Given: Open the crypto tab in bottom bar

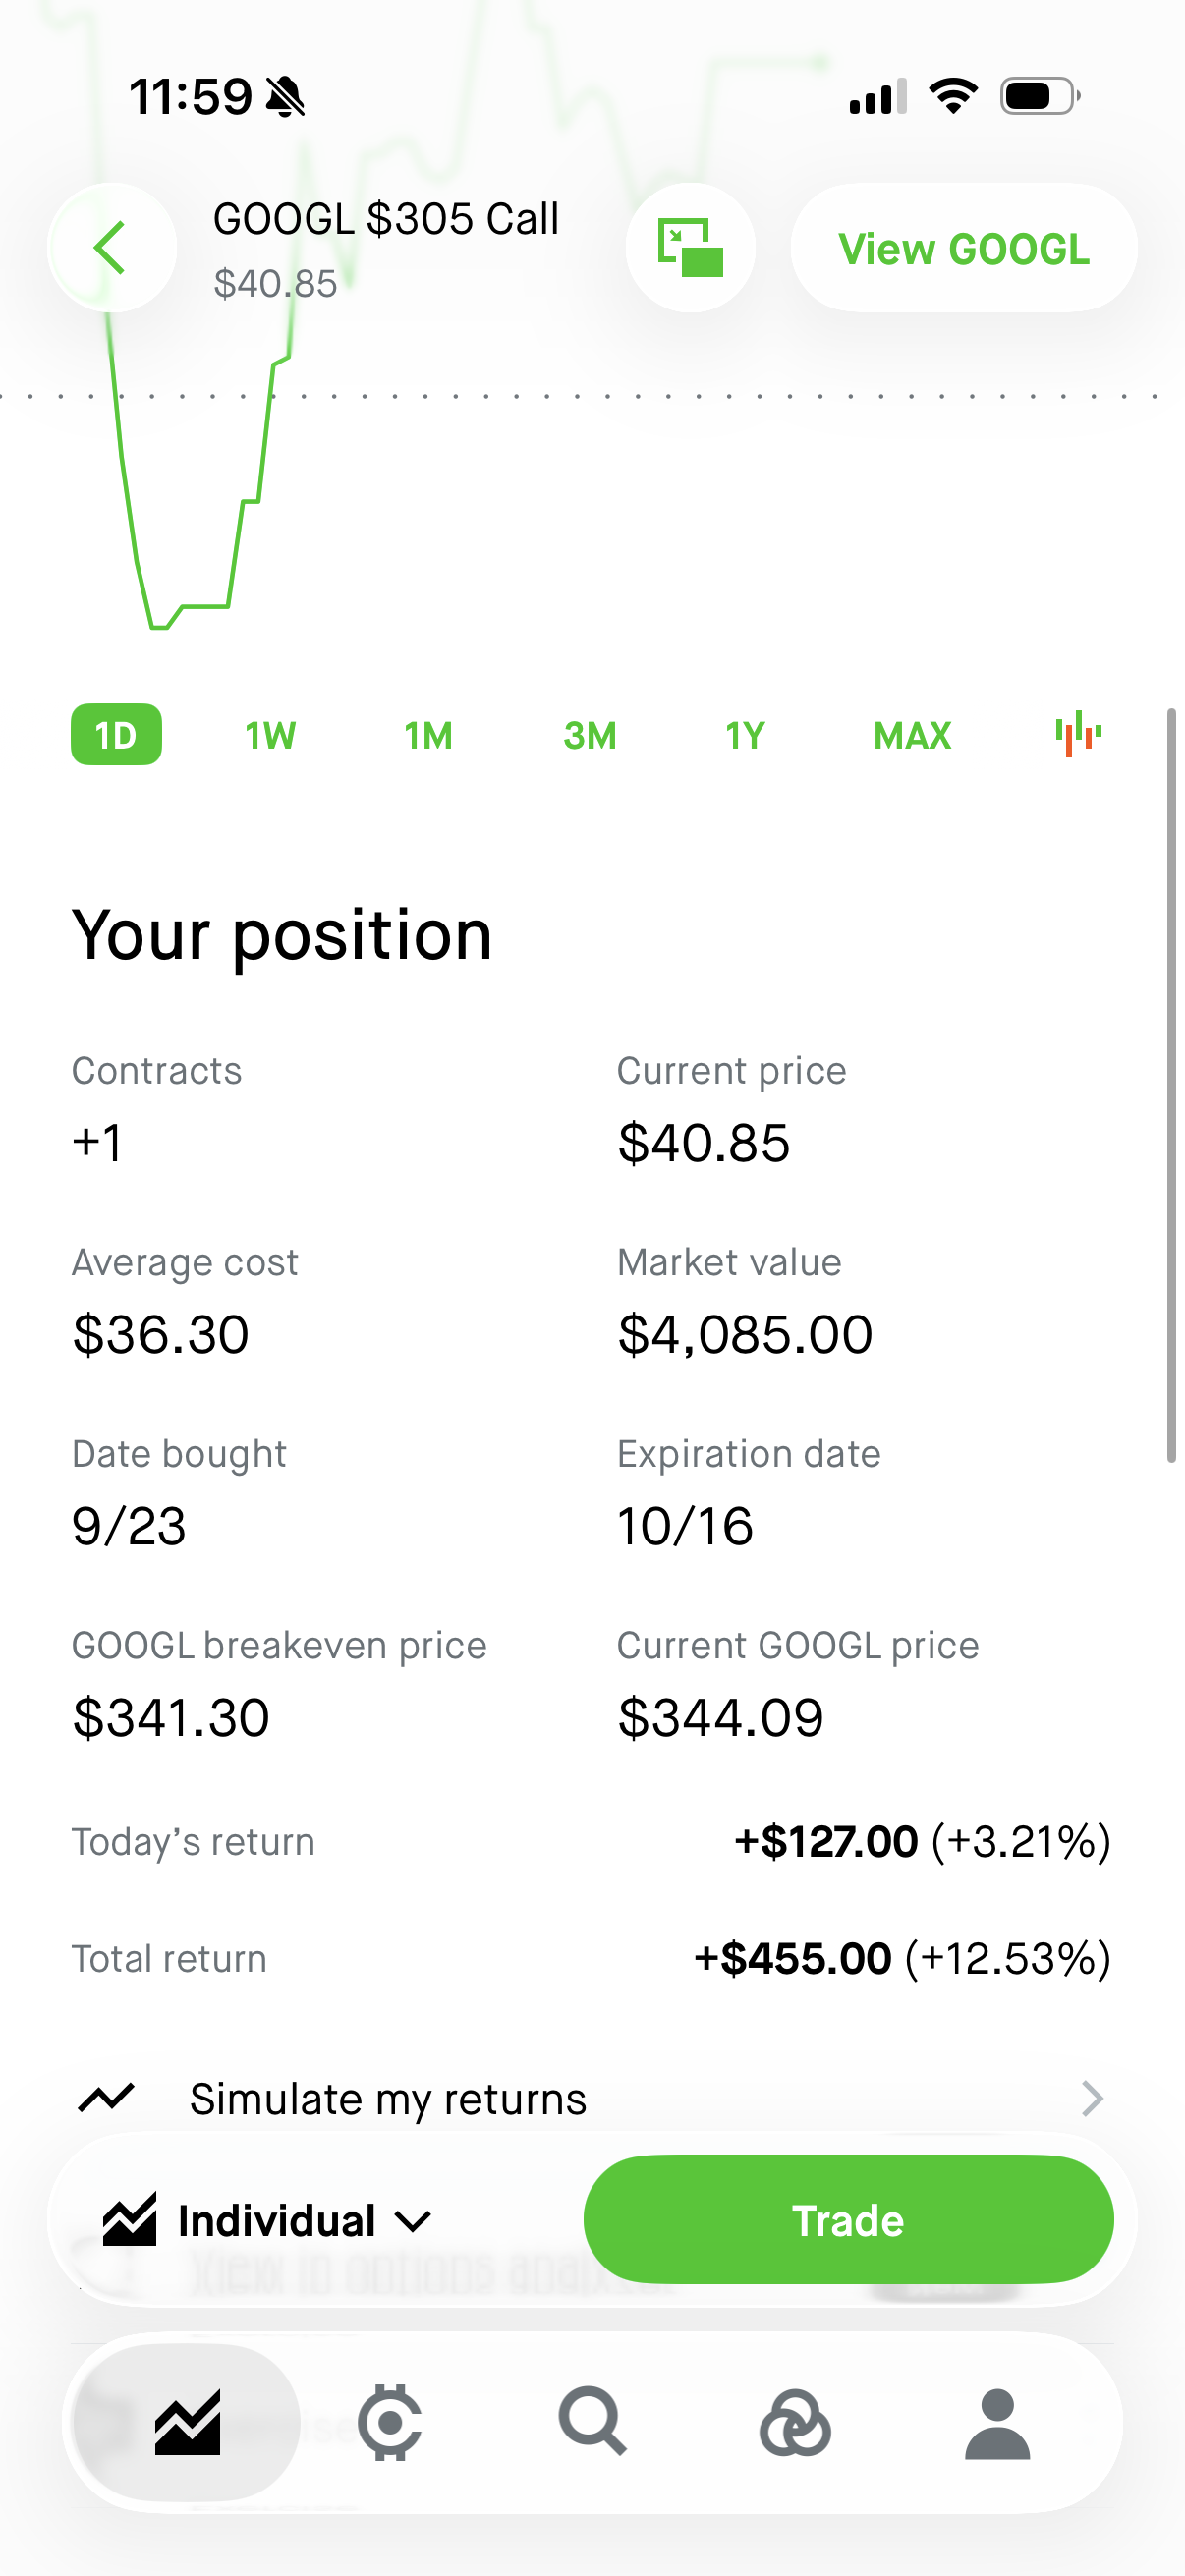Looking at the screenshot, I should click(390, 2423).
